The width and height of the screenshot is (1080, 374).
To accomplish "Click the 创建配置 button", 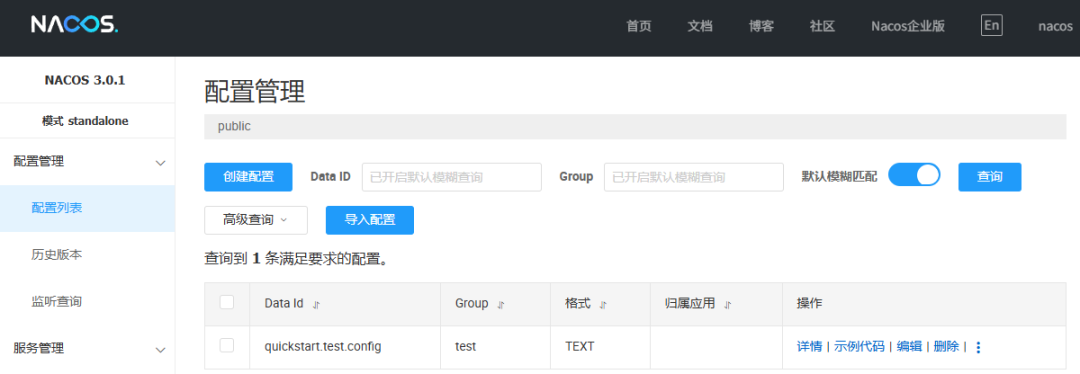I will click(249, 177).
